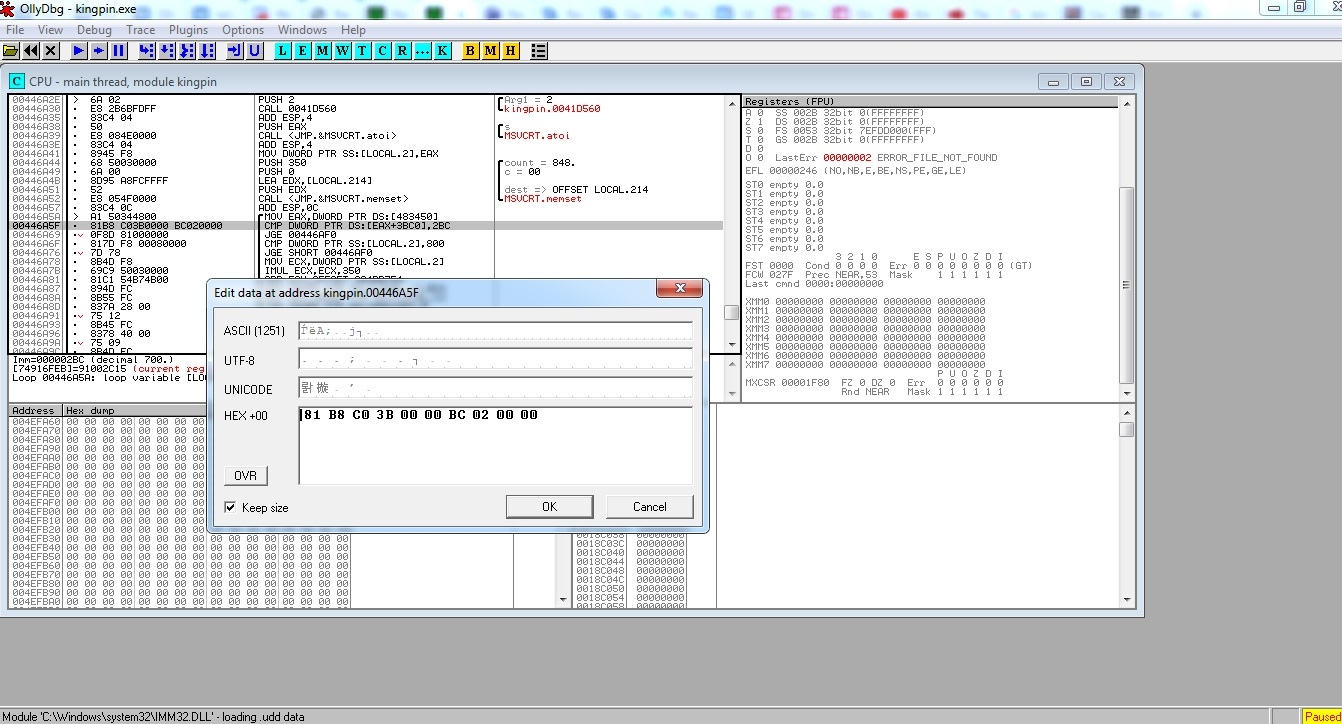Open Search results with the R icon
This screenshot has height=724, width=1342.
tap(403, 50)
